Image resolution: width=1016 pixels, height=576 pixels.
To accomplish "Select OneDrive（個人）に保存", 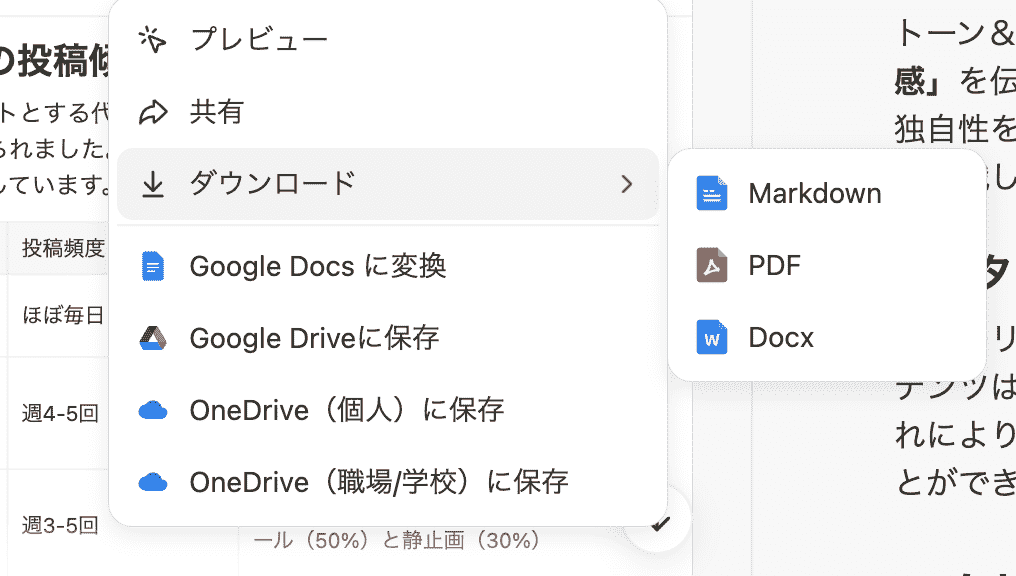I will coord(387,411).
